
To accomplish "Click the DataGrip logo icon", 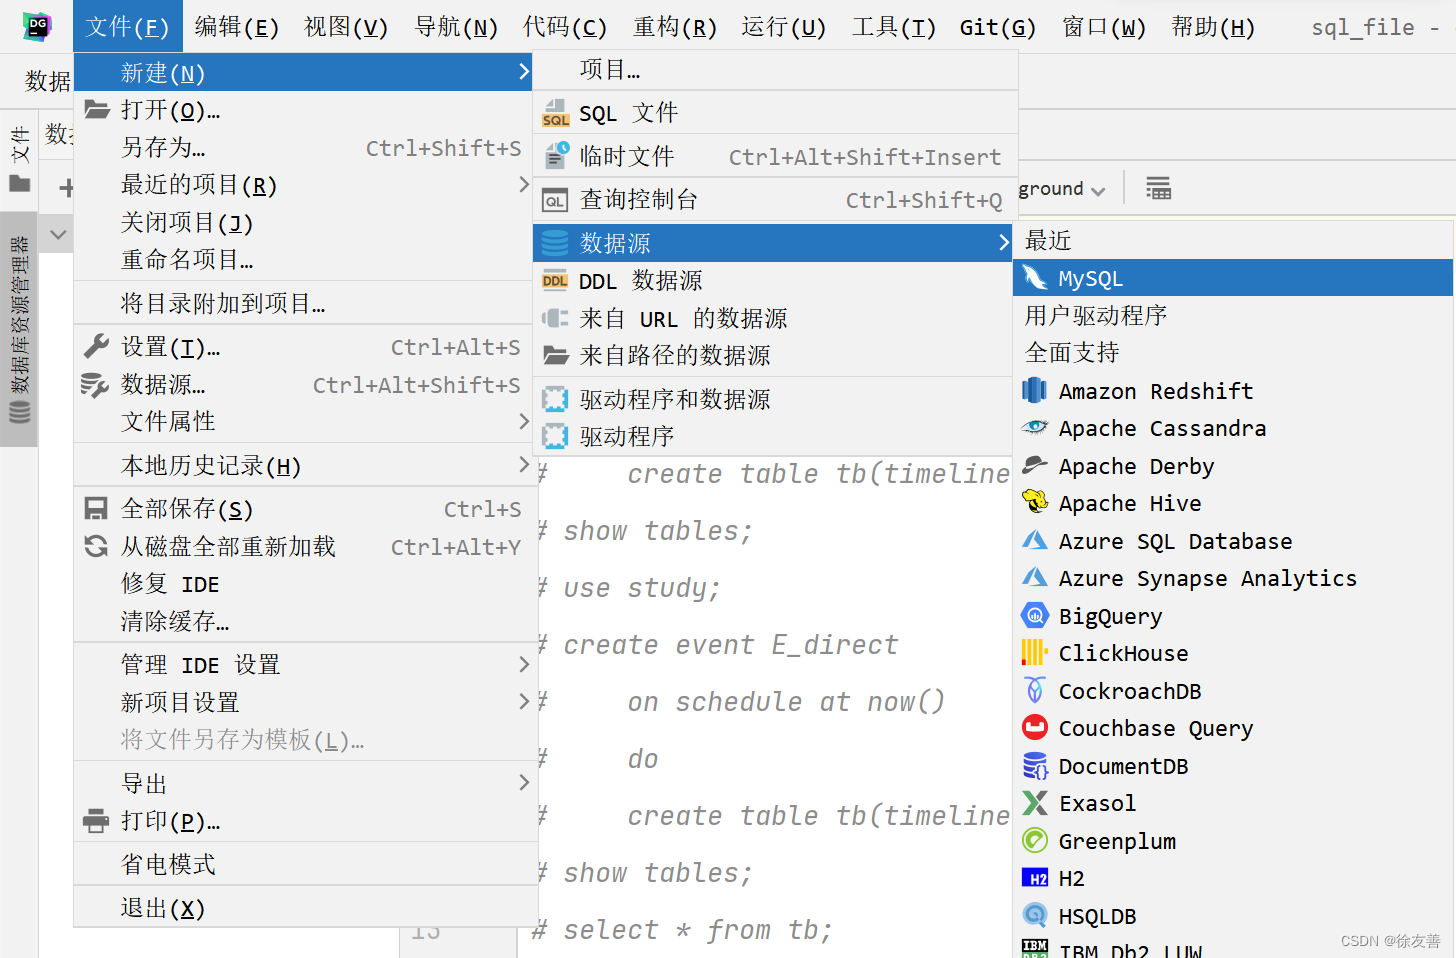I will pos(37,26).
